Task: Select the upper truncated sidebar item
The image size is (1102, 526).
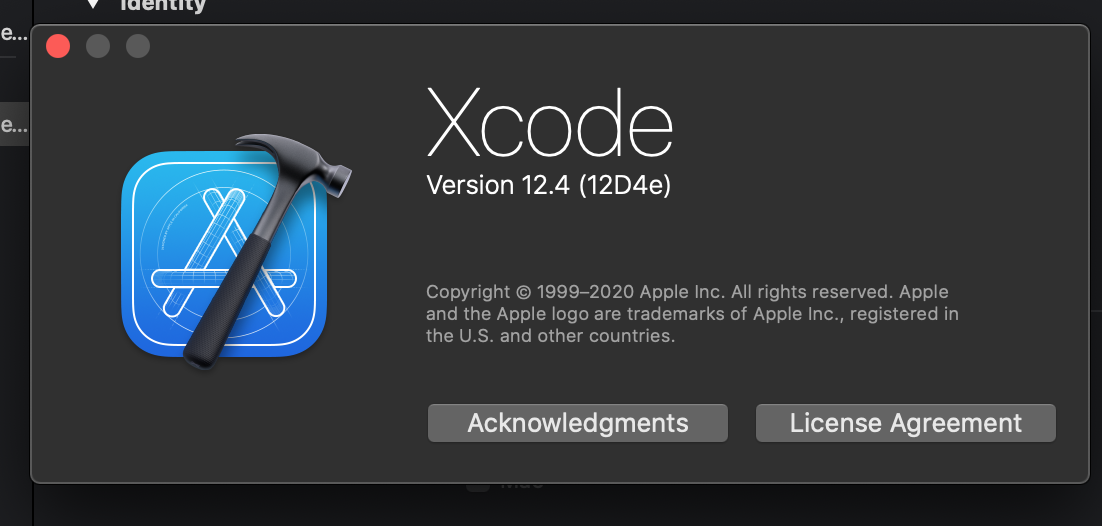Action: pos(14,33)
